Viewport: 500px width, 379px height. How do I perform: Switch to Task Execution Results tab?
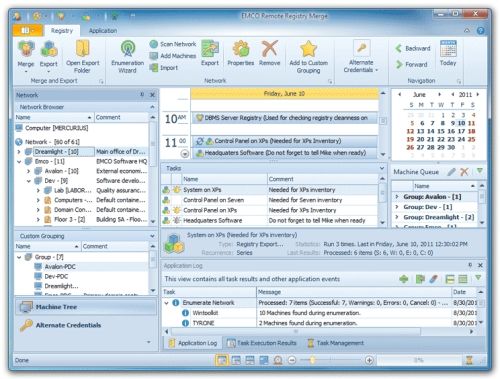[262, 343]
